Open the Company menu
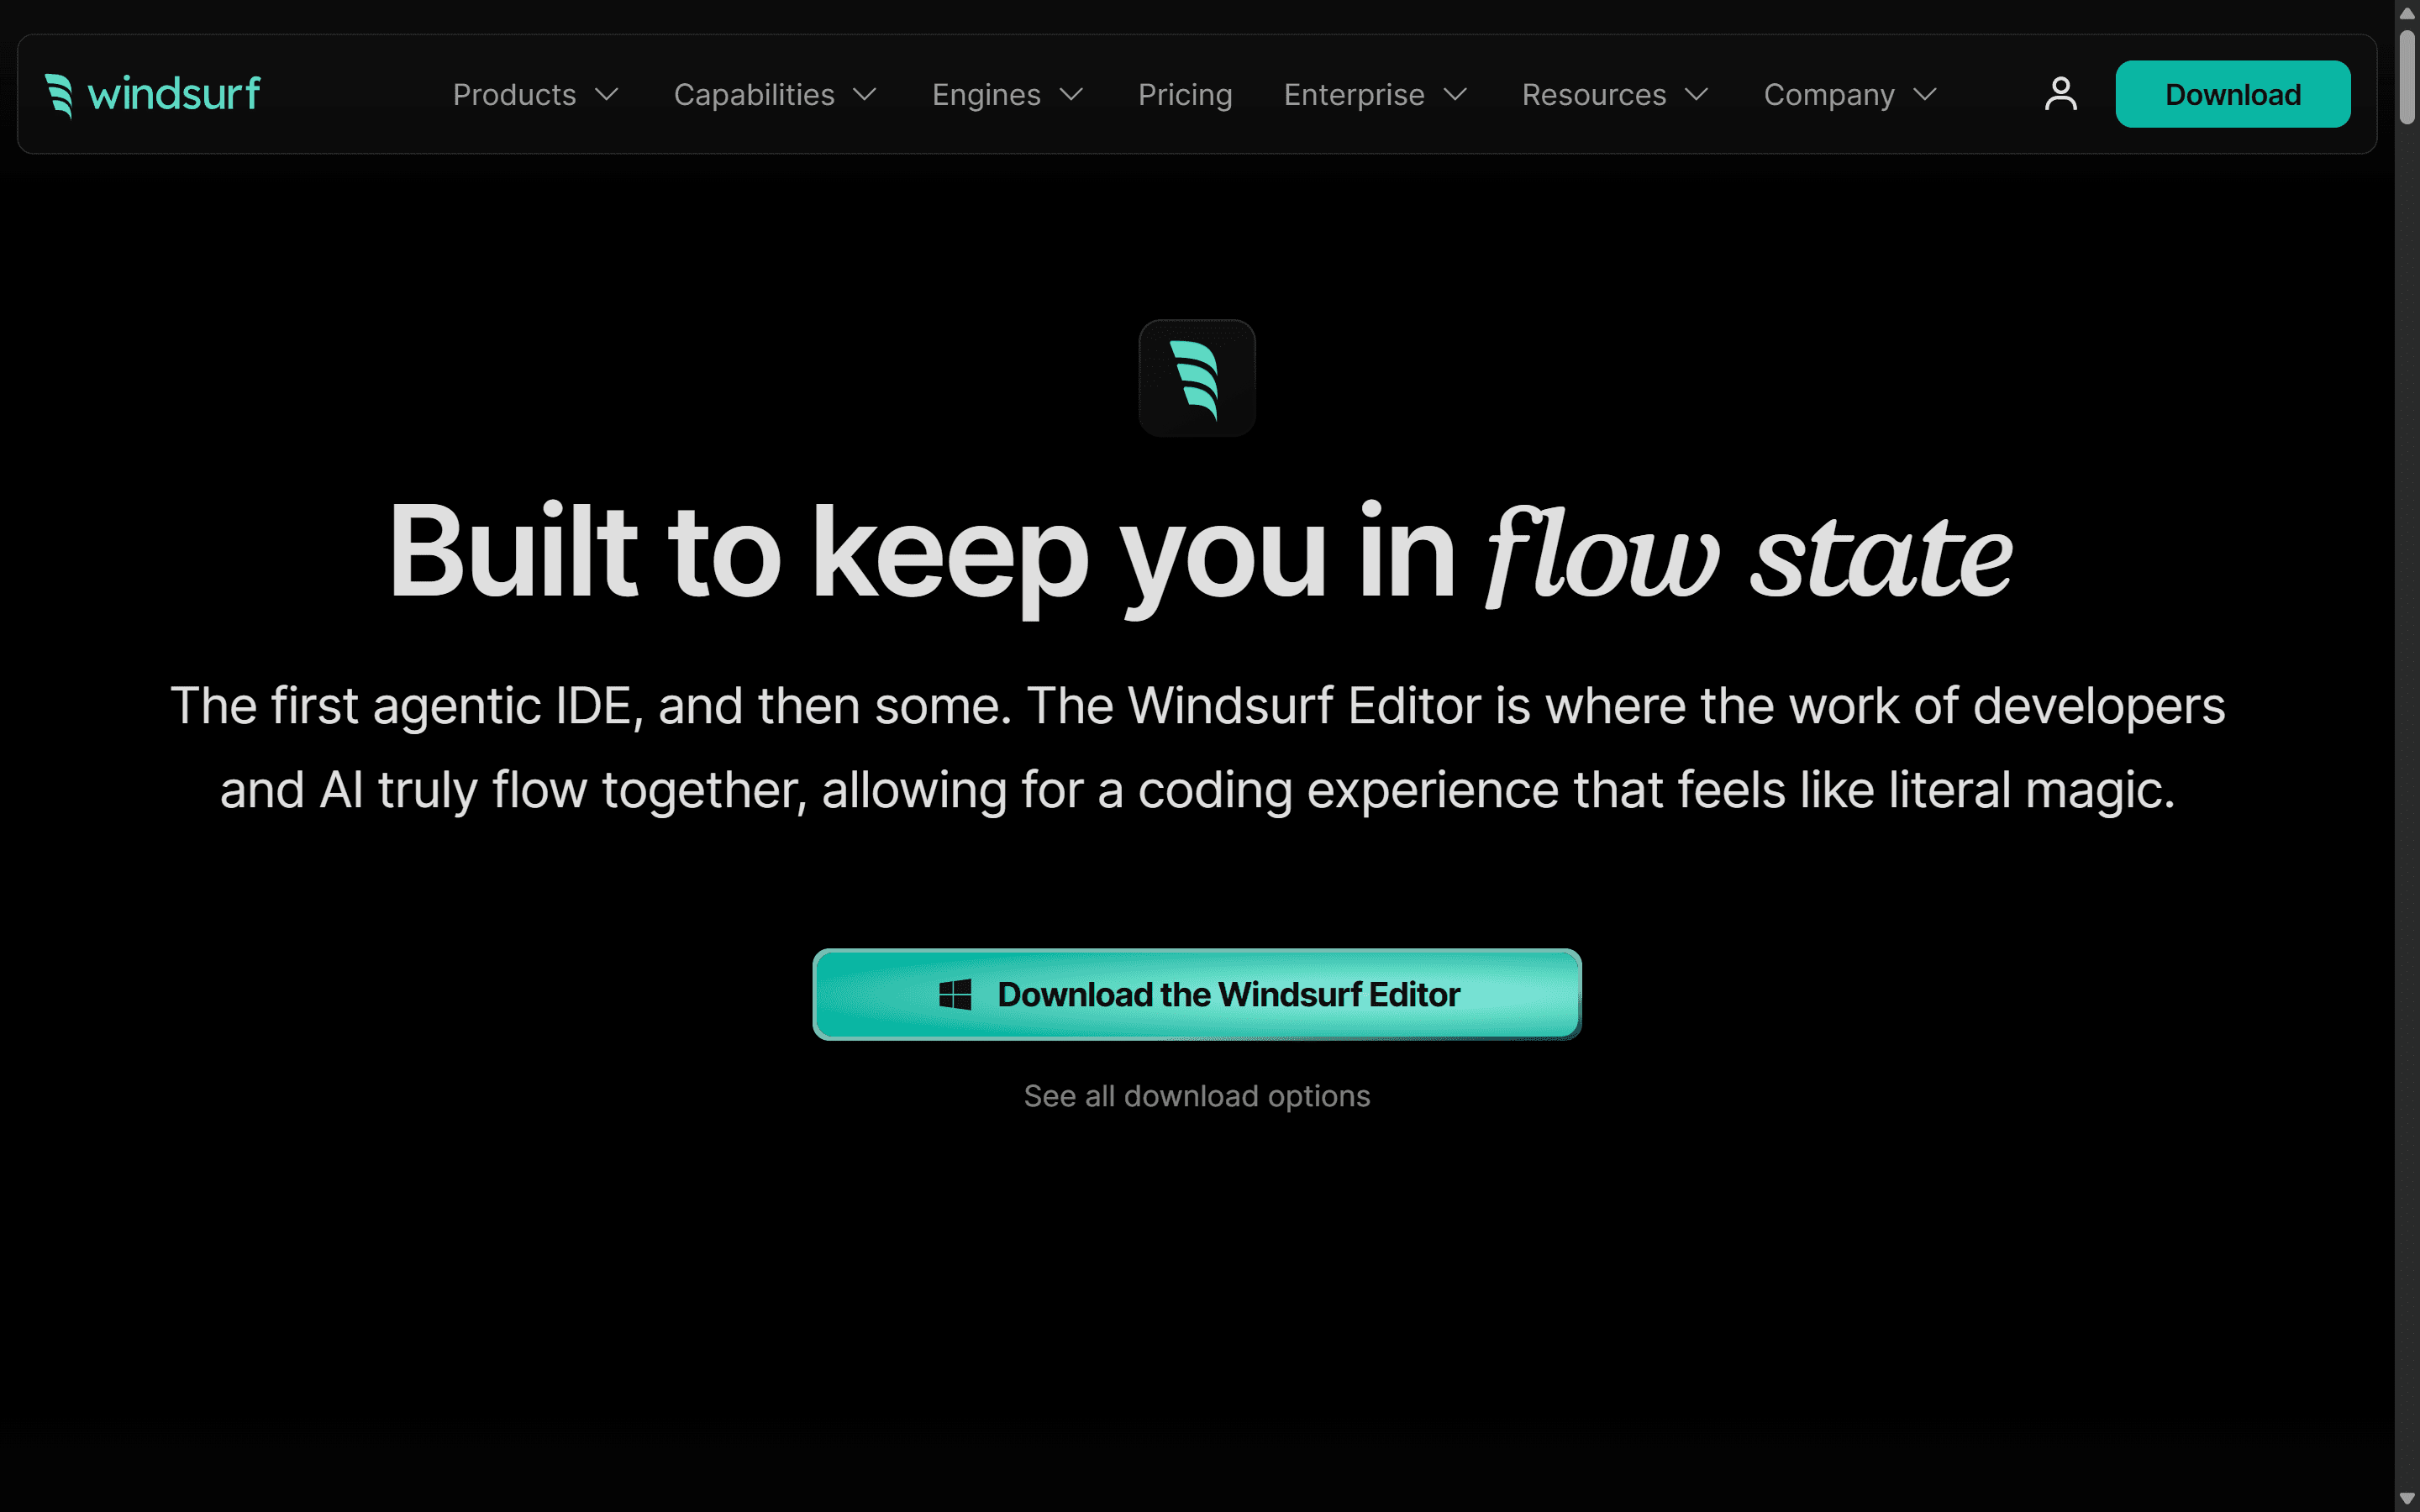Screen dimensions: 2420x1512 point(1851,95)
